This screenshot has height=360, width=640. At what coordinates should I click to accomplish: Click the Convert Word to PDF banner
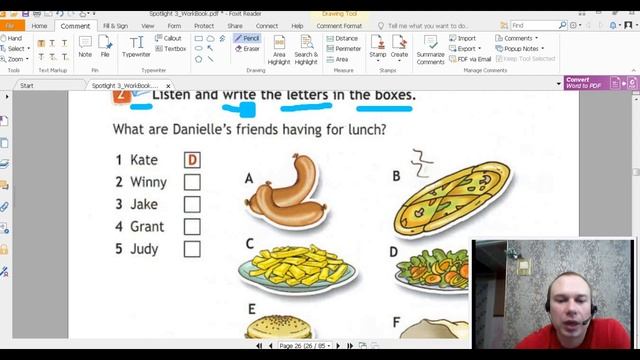[601, 83]
